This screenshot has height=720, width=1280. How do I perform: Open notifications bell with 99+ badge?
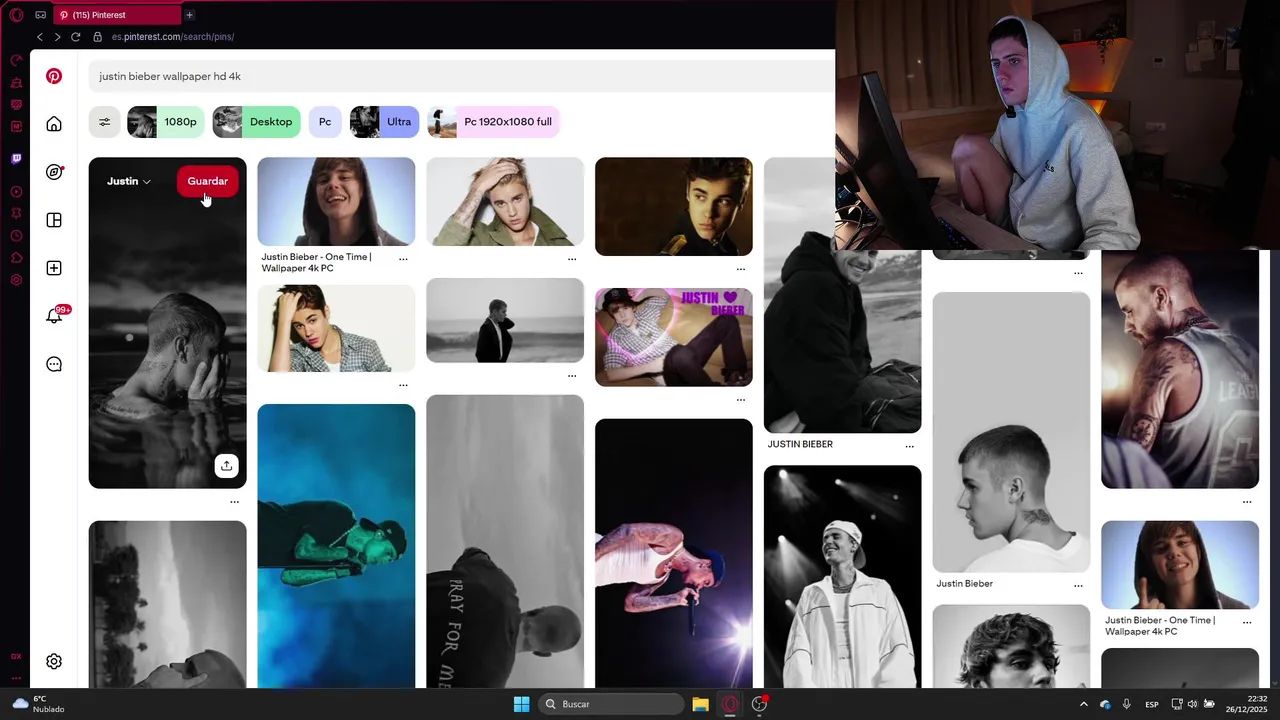click(56, 315)
